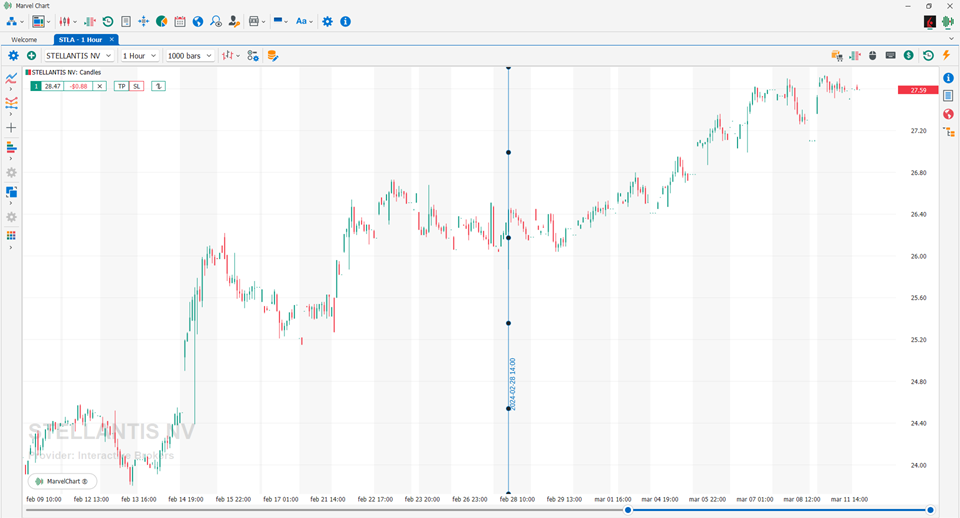Open the pie chart icon in top toolbar
Image resolution: width=960 pixels, height=518 pixels.
162,21
